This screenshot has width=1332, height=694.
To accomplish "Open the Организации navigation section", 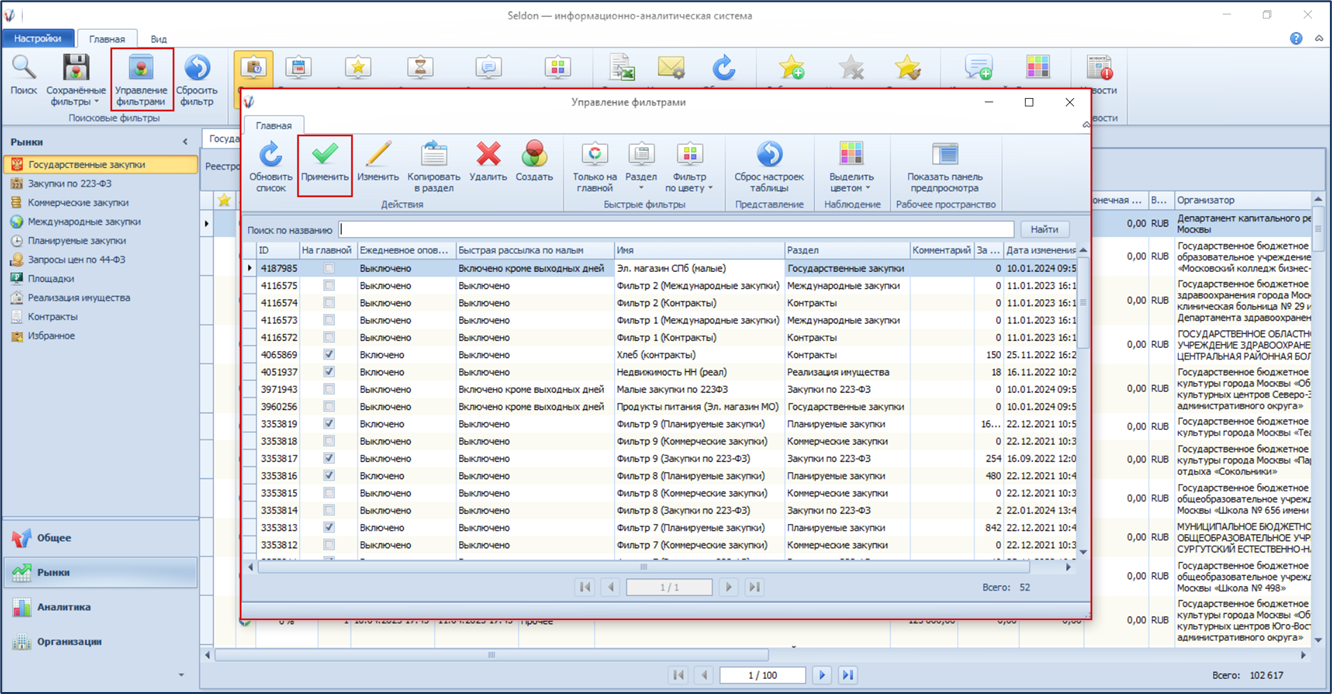I will 100,642.
